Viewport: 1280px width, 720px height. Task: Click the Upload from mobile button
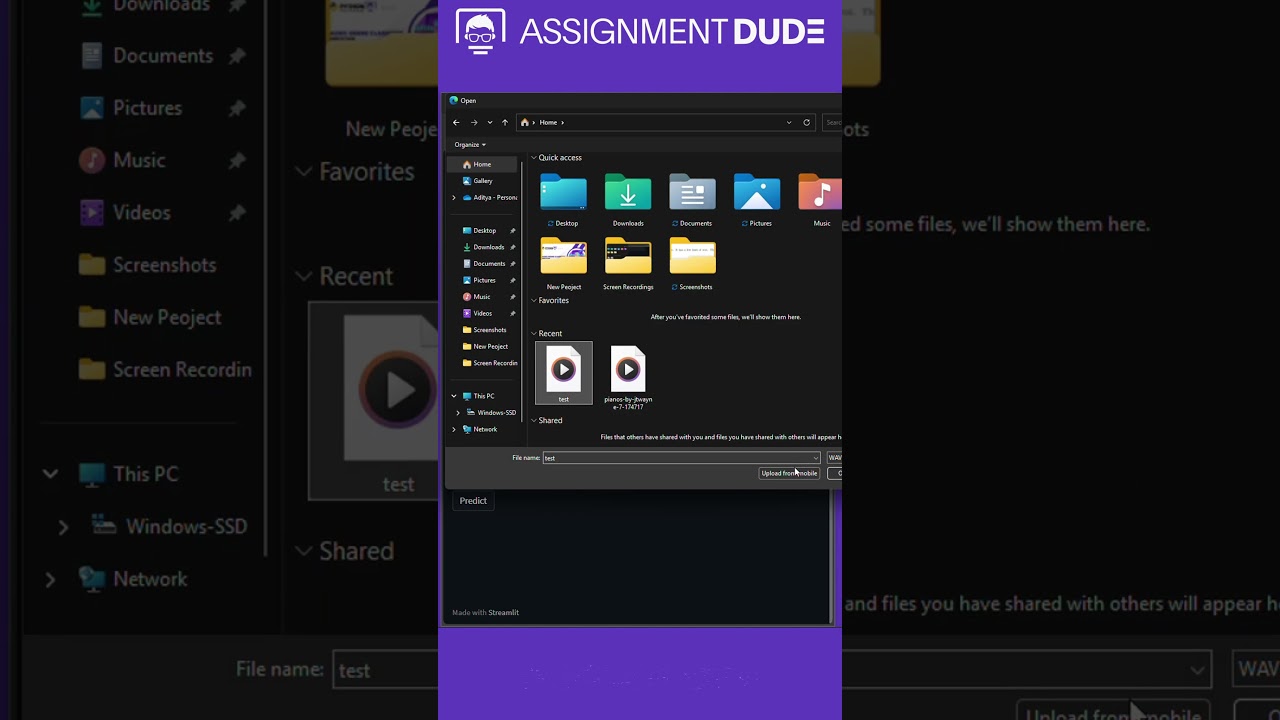(789, 473)
